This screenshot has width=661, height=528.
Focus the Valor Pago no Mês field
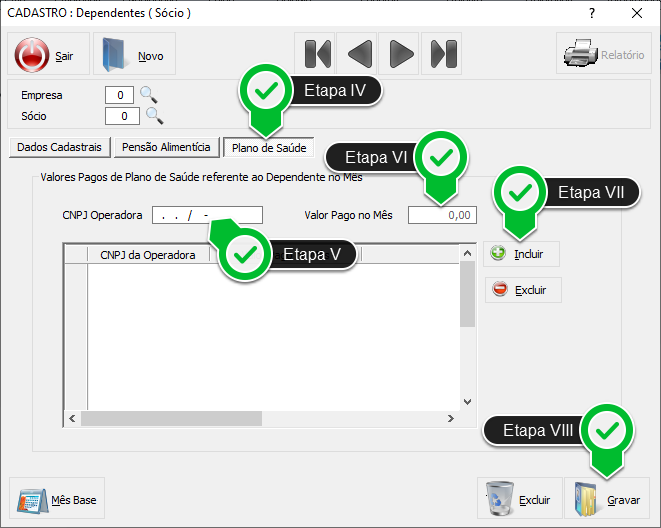[x=442, y=215]
